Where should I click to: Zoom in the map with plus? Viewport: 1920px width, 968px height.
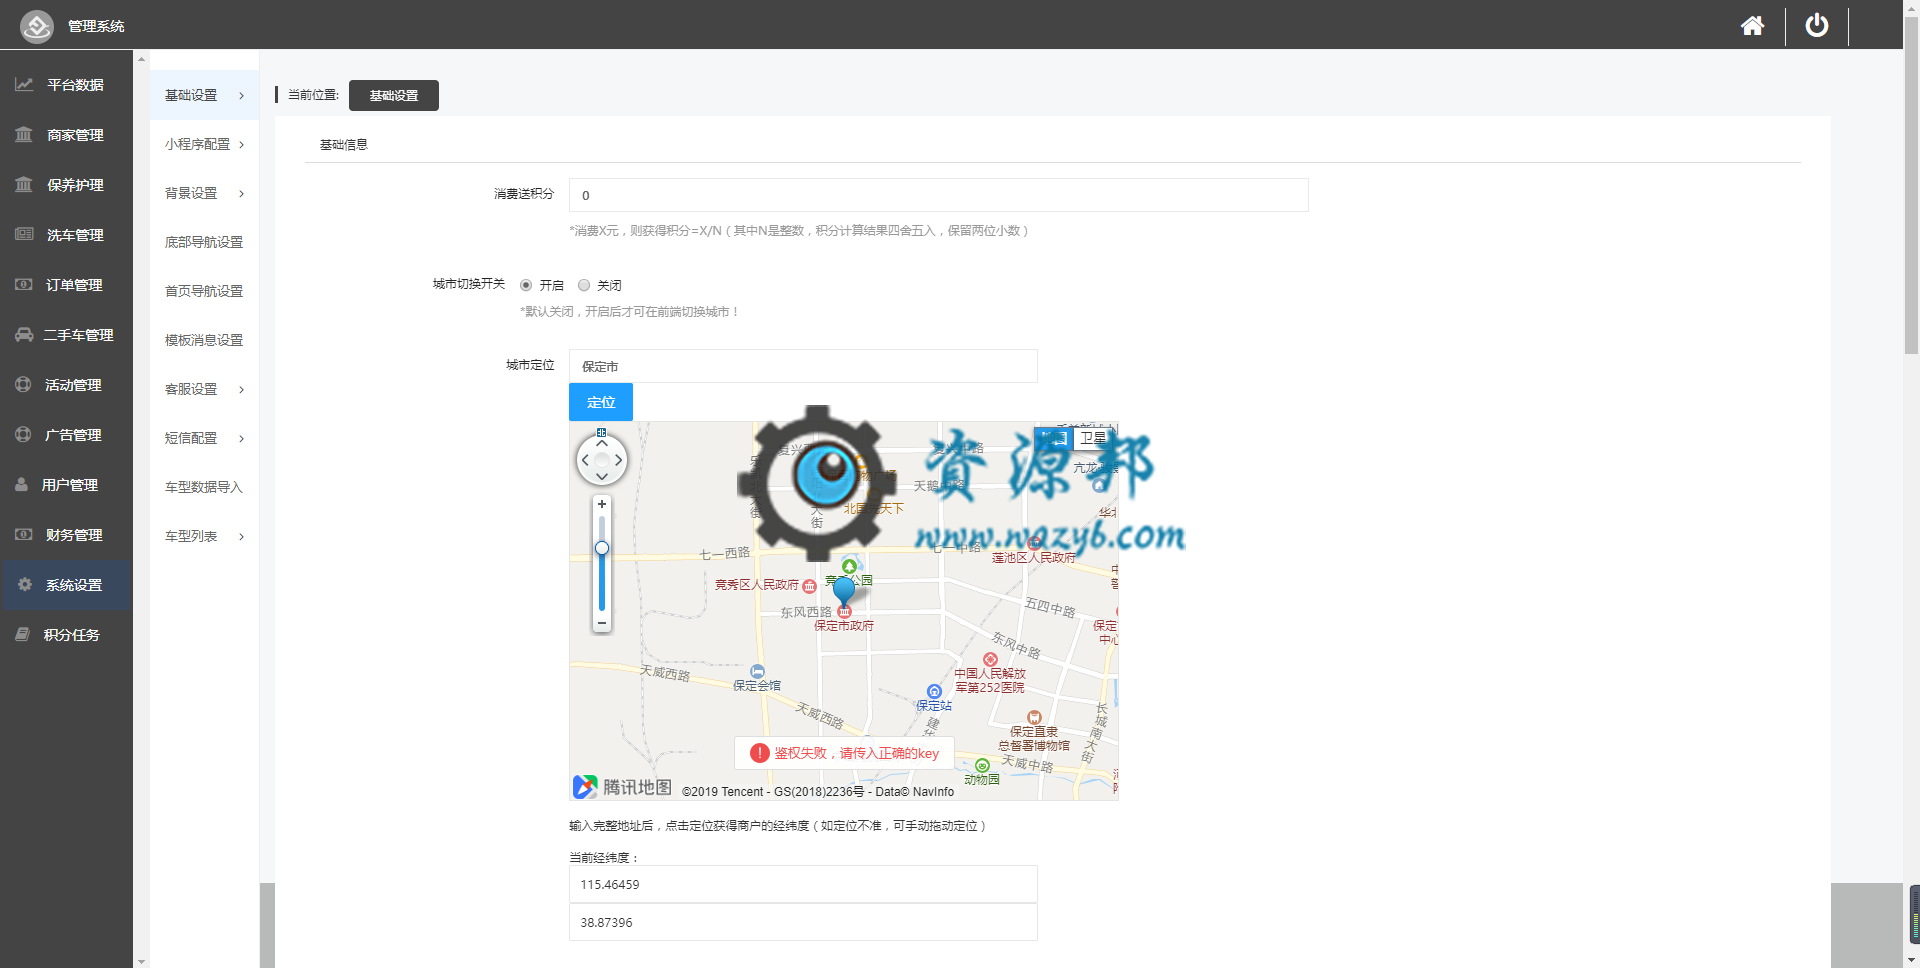(x=602, y=504)
